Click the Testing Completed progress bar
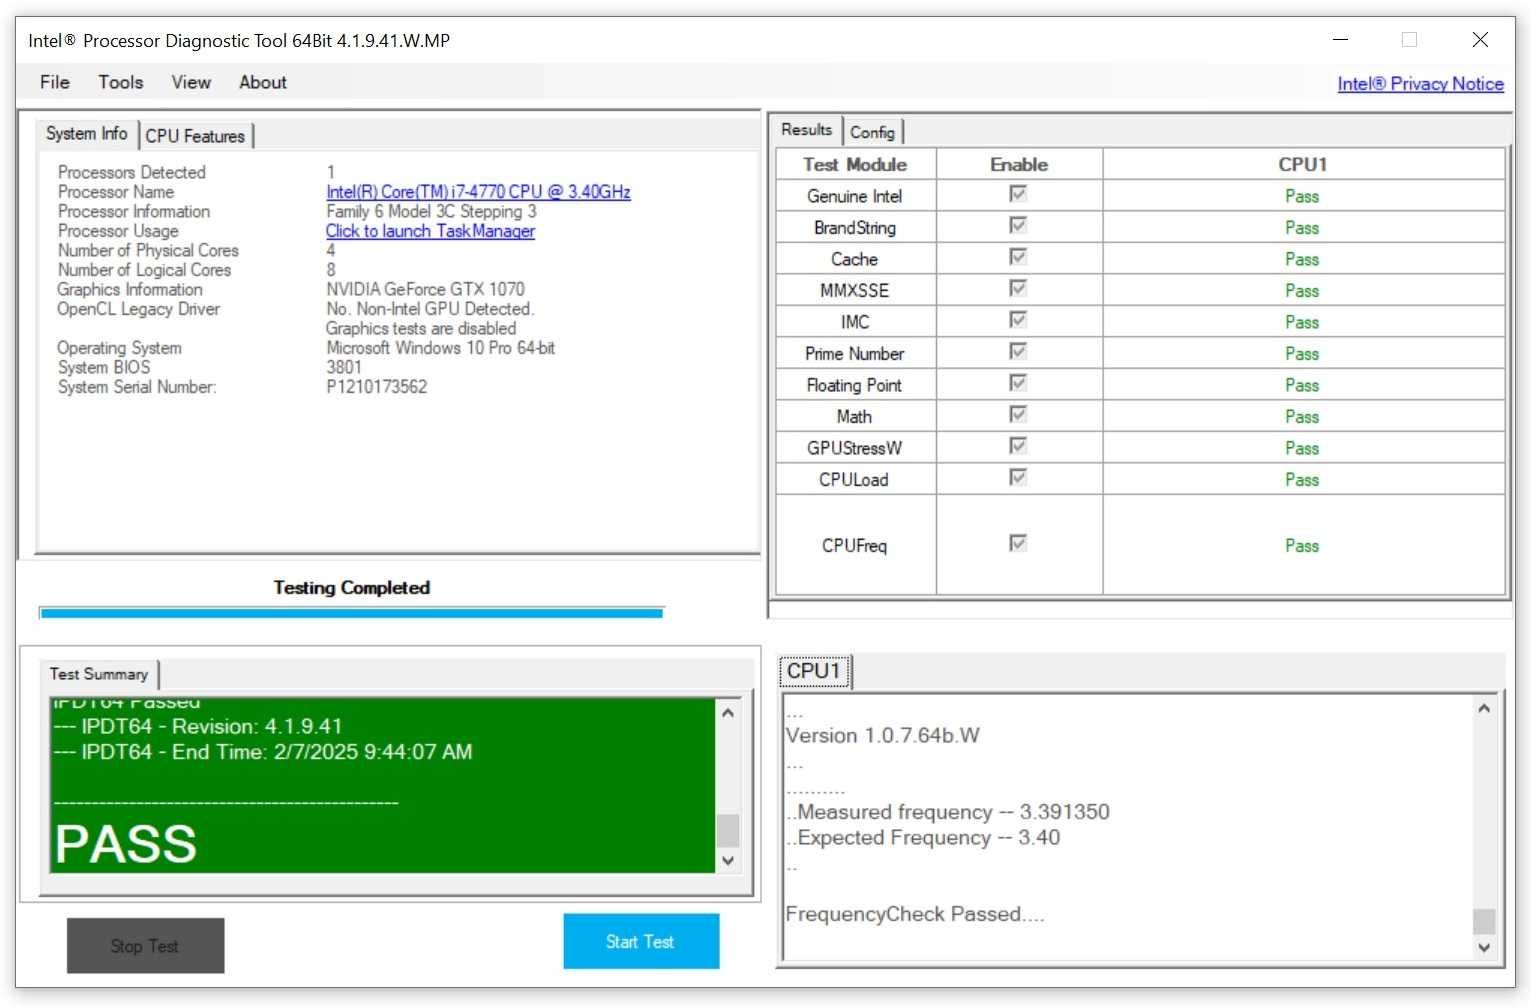1531x1007 pixels. 351,612
